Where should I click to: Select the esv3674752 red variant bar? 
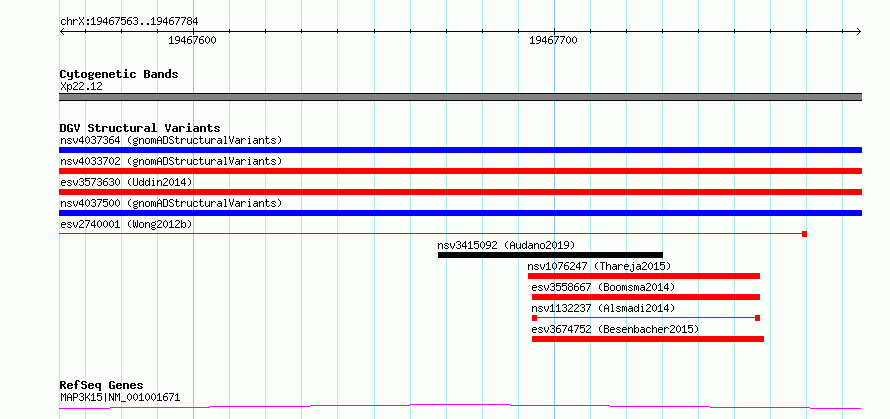click(x=648, y=339)
